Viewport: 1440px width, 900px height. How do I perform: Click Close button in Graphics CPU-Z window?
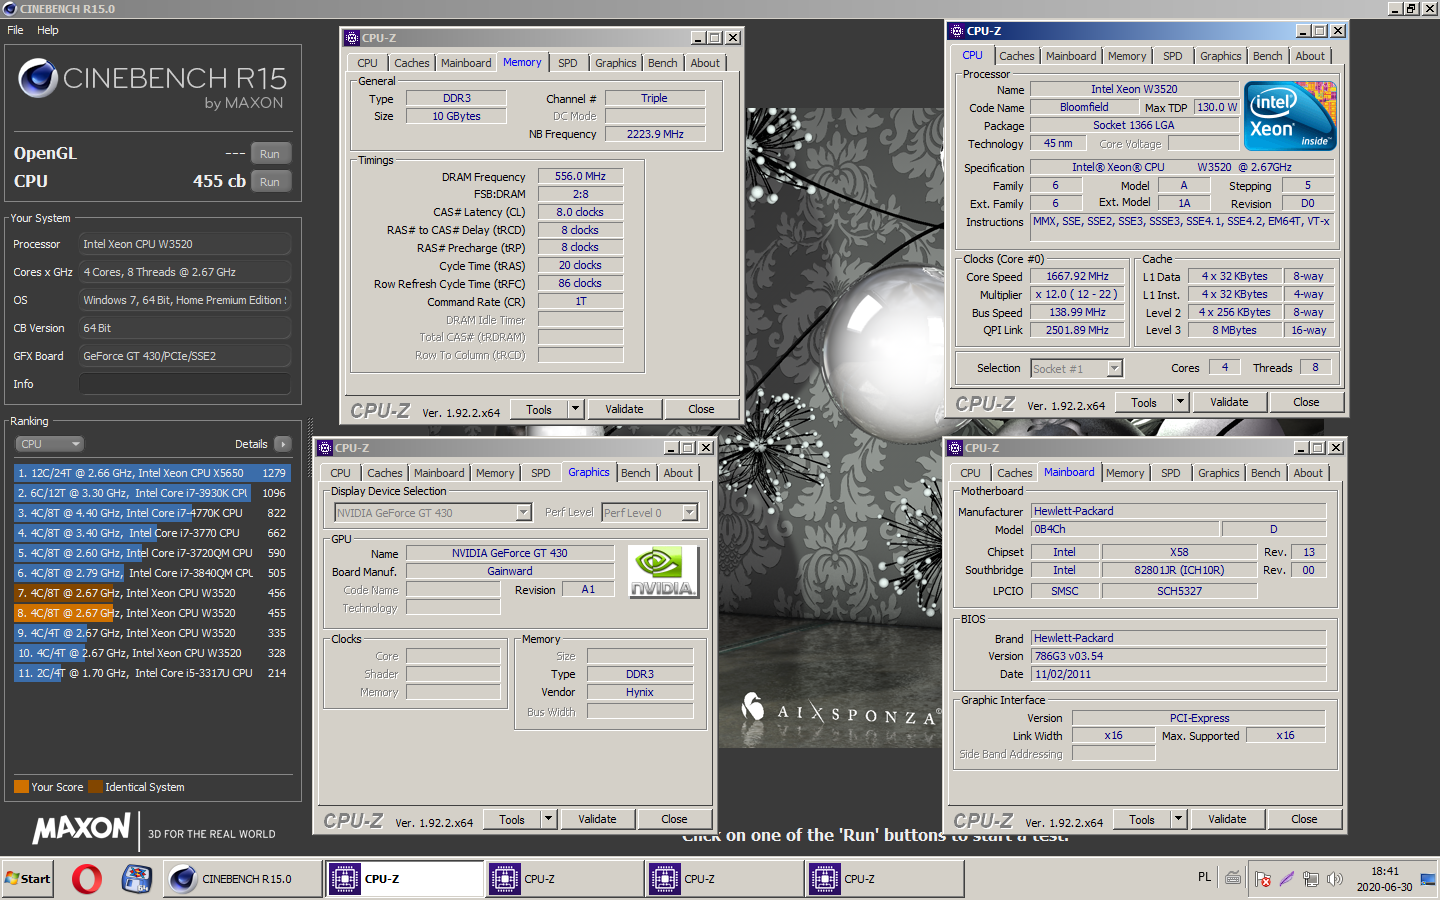tap(674, 819)
